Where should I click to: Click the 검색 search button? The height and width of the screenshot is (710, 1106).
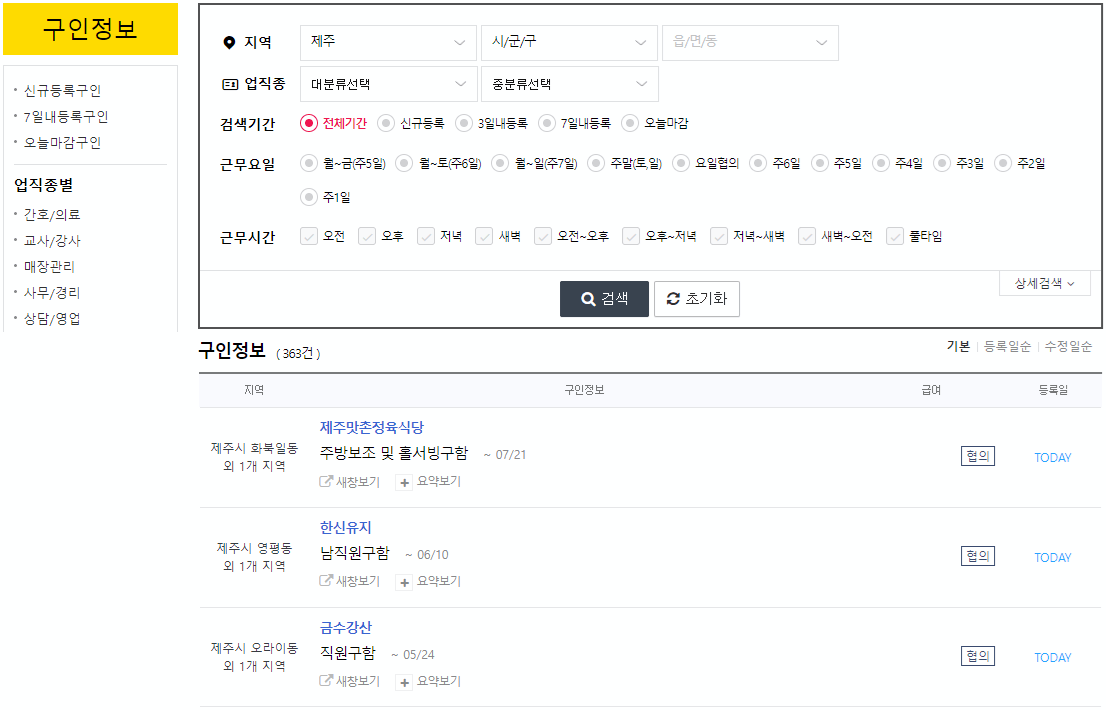click(604, 297)
